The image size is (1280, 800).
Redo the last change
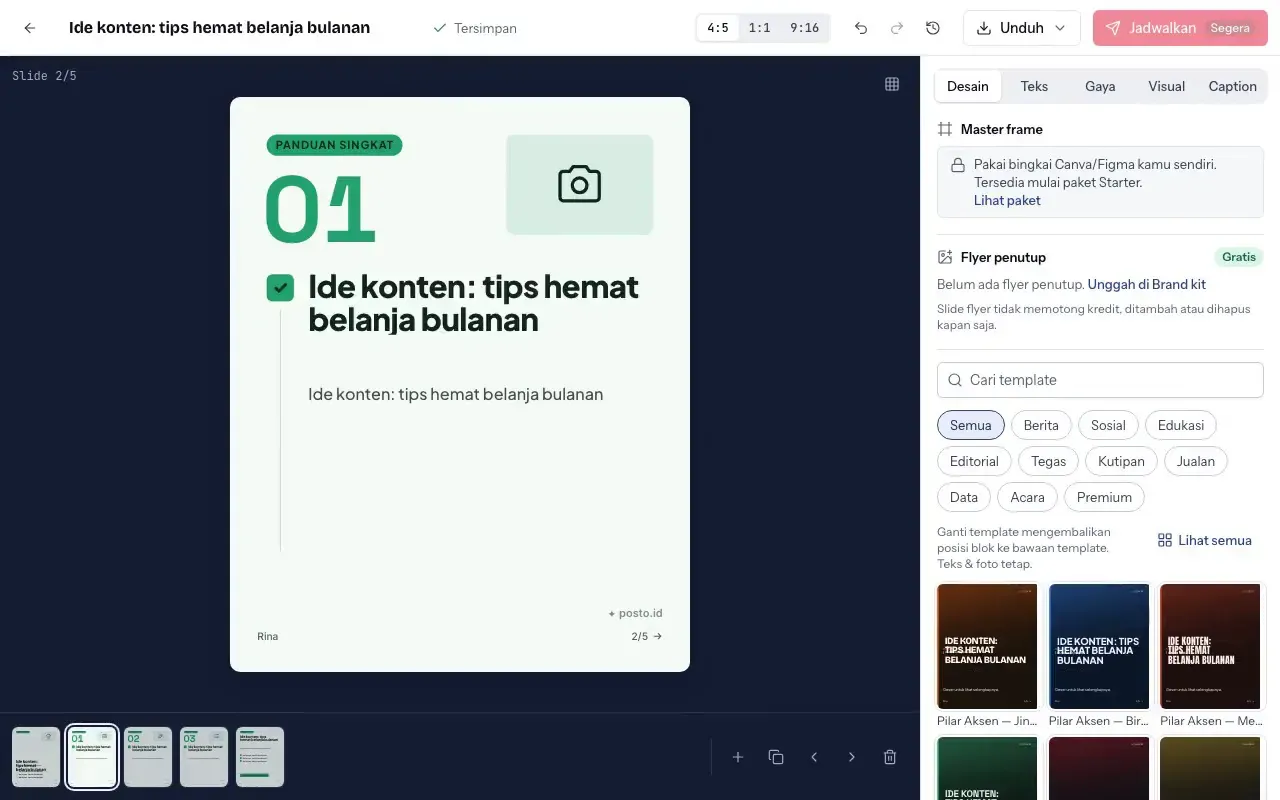click(x=897, y=28)
